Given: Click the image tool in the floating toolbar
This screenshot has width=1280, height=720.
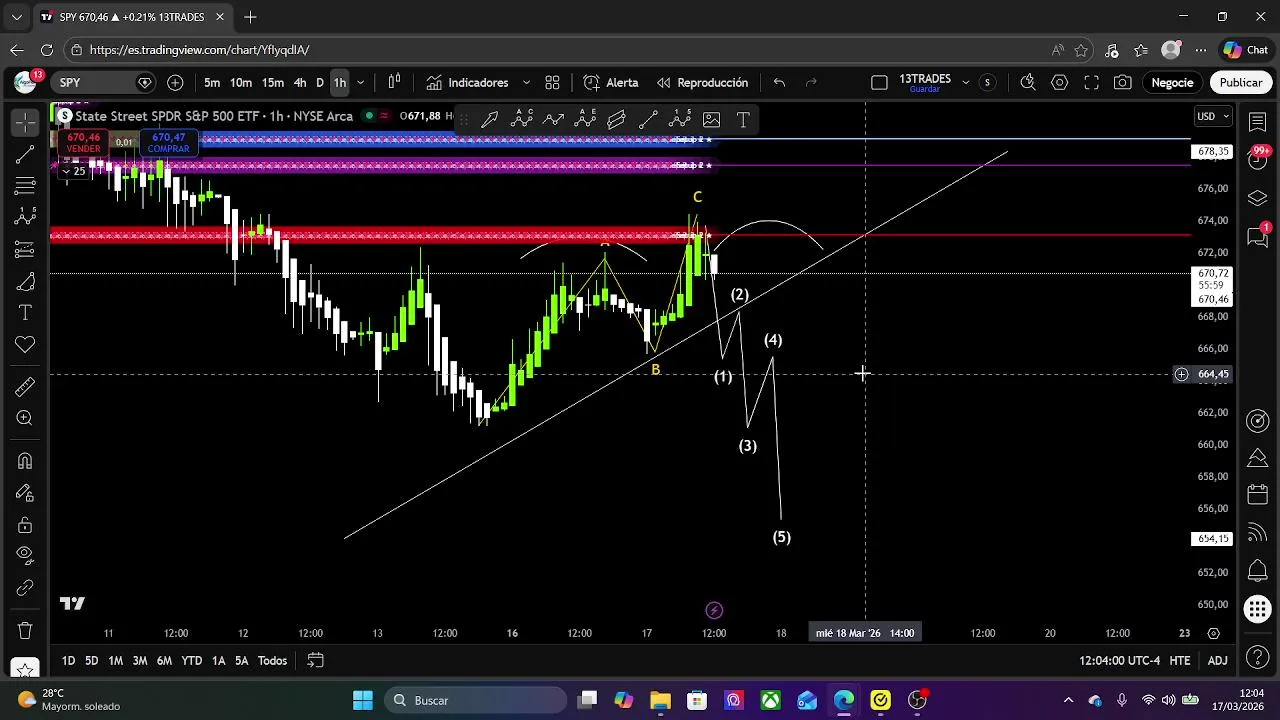Looking at the screenshot, I should [x=711, y=120].
